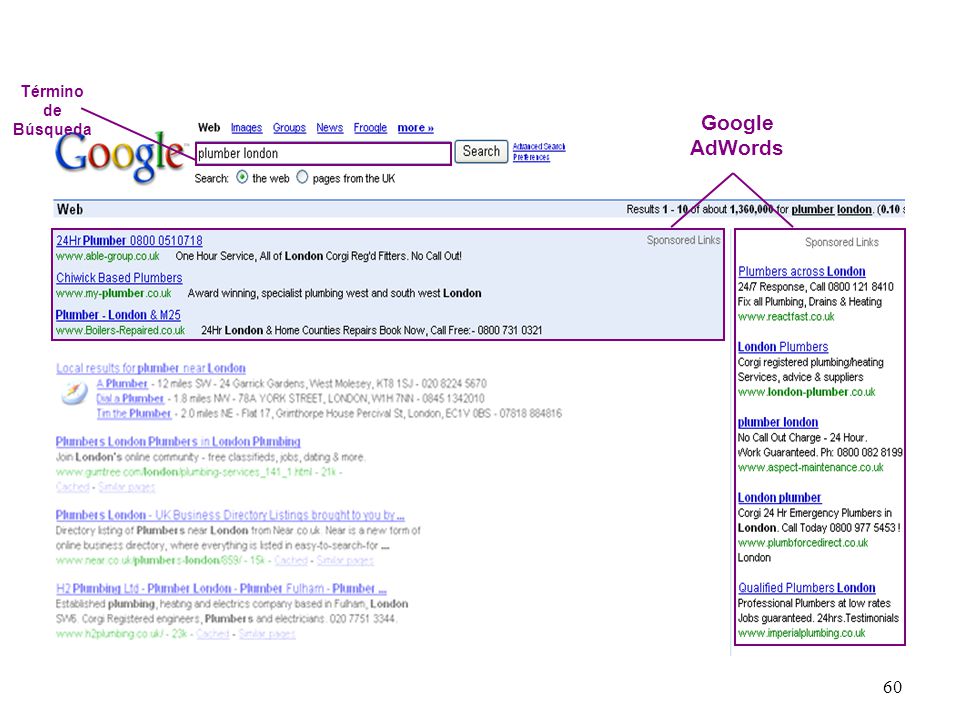The width and height of the screenshot is (960, 720).
Task: Open 'London plumber' sidebar ad by plumbforcedirect
Action: (x=779, y=497)
